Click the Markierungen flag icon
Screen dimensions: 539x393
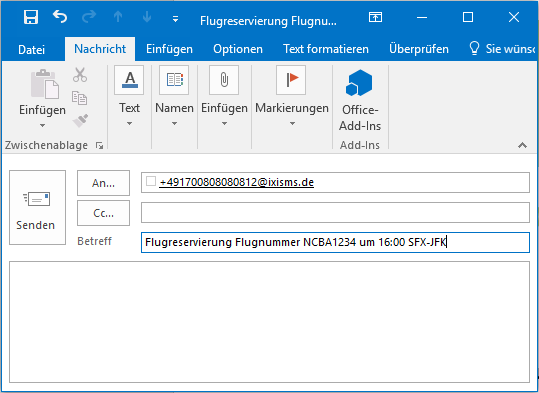tap(291, 80)
